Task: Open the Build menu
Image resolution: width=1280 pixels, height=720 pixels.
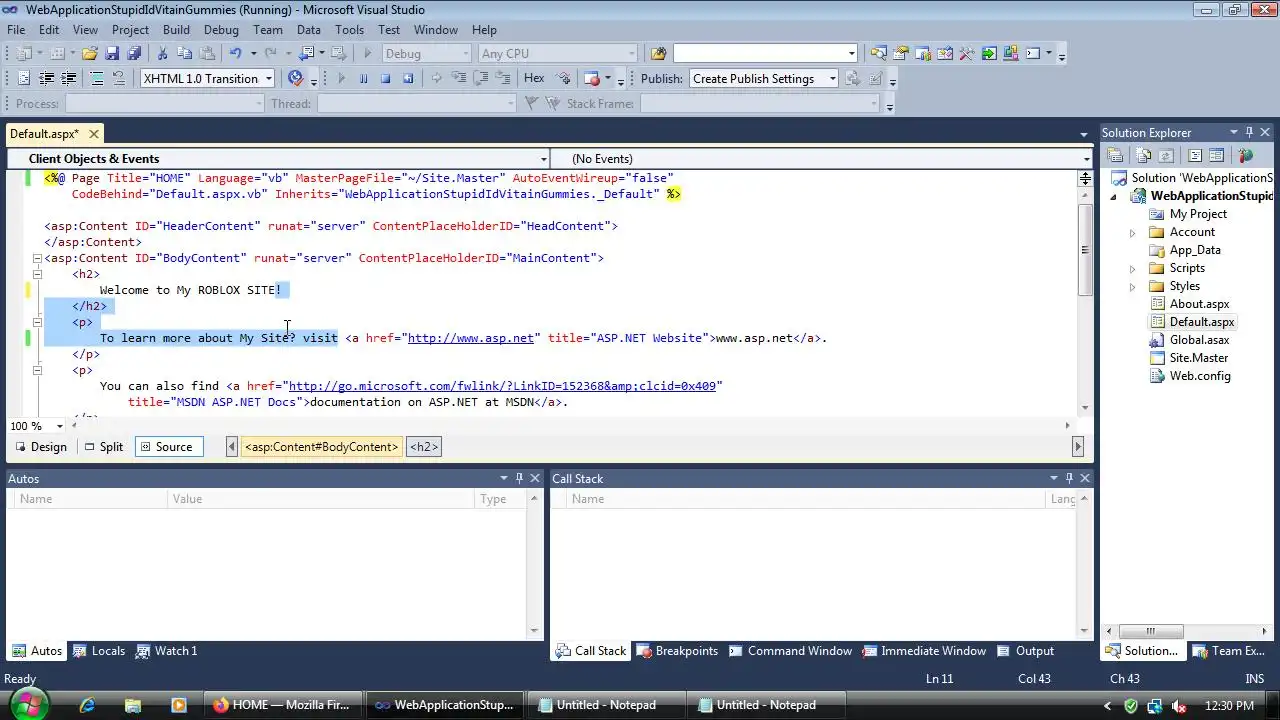Action: pos(176,30)
